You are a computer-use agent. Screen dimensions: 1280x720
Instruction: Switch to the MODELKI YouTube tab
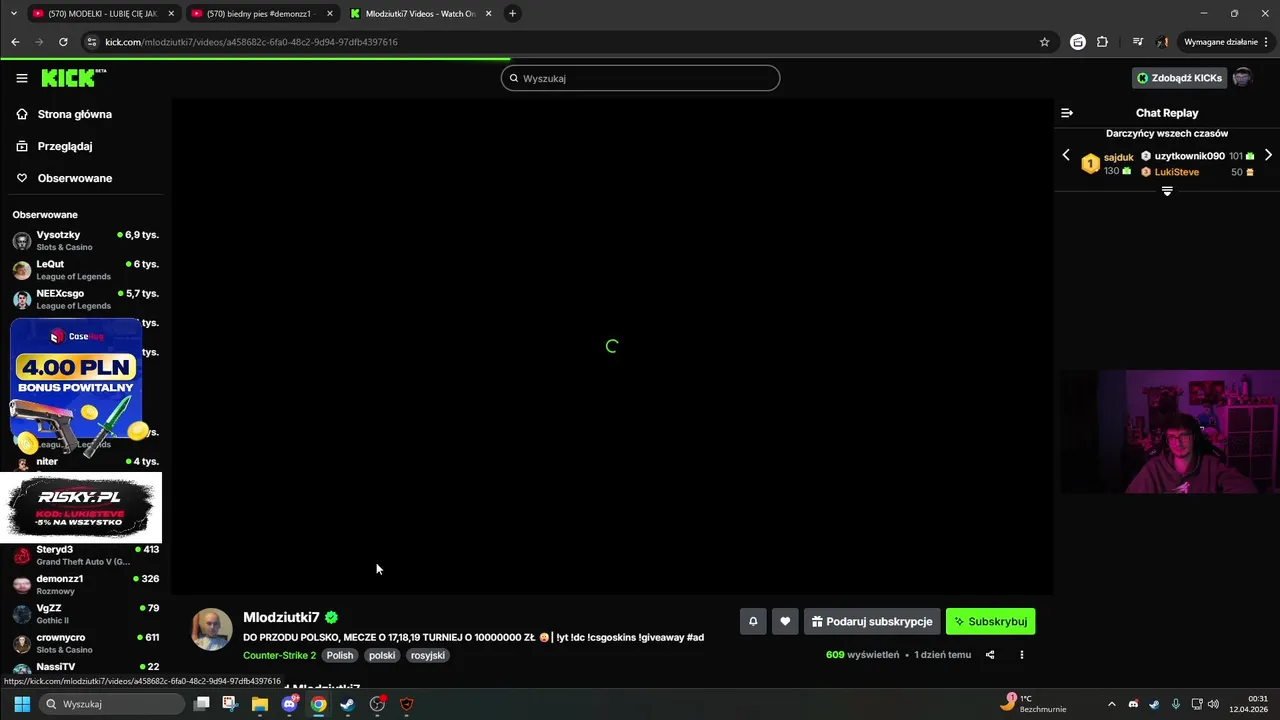pyautogui.click(x=103, y=14)
